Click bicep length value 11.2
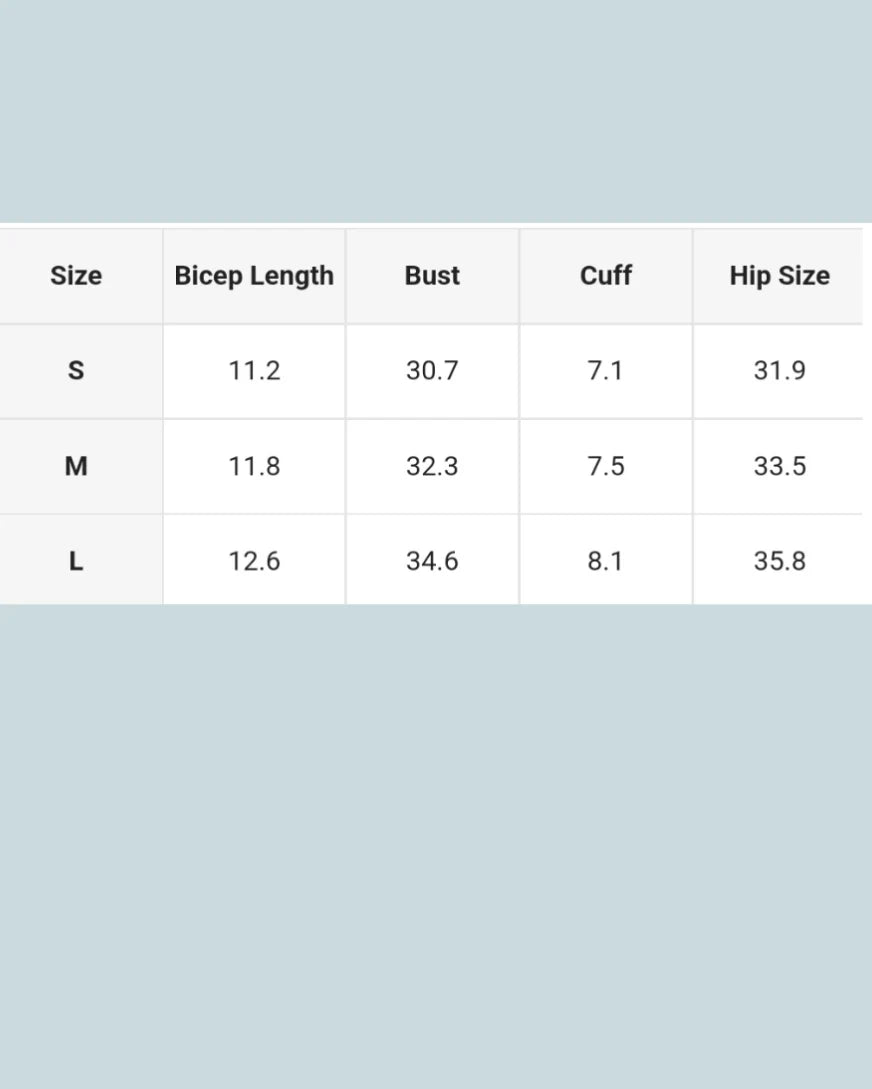Viewport: 872px width, 1089px height. click(254, 371)
